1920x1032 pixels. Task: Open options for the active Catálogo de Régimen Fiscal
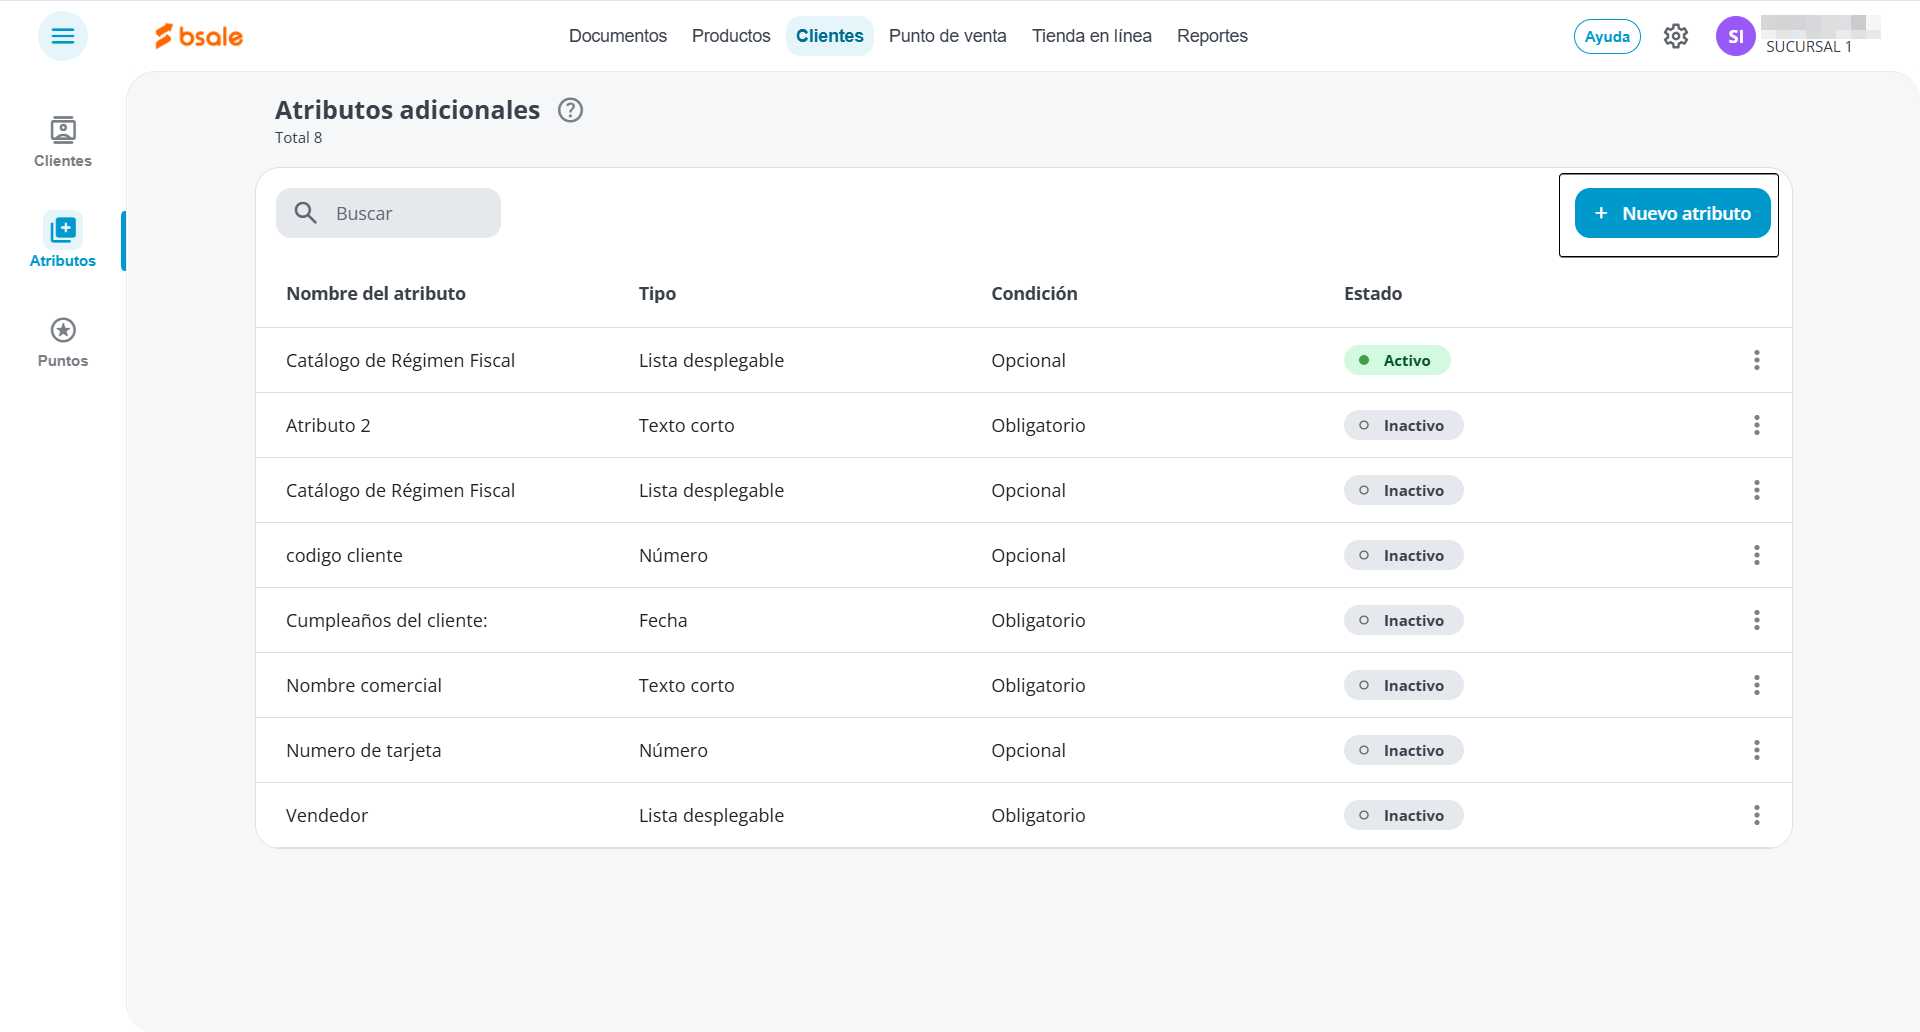point(1757,360)
